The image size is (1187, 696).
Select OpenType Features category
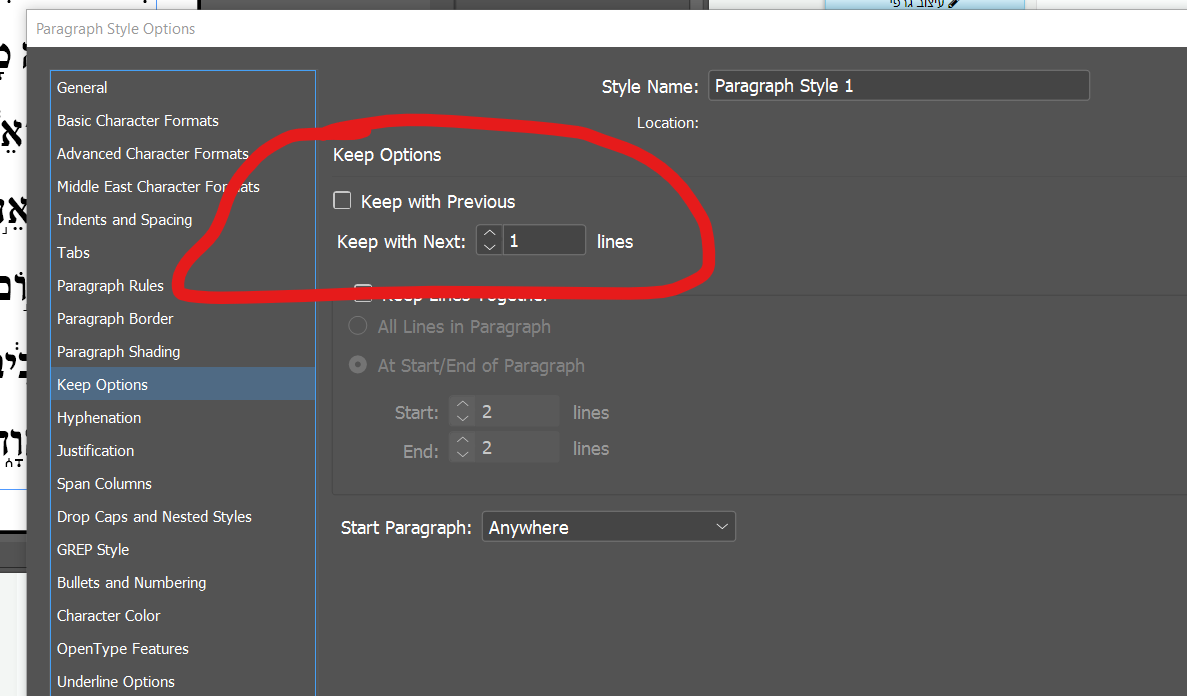(182, 649)
